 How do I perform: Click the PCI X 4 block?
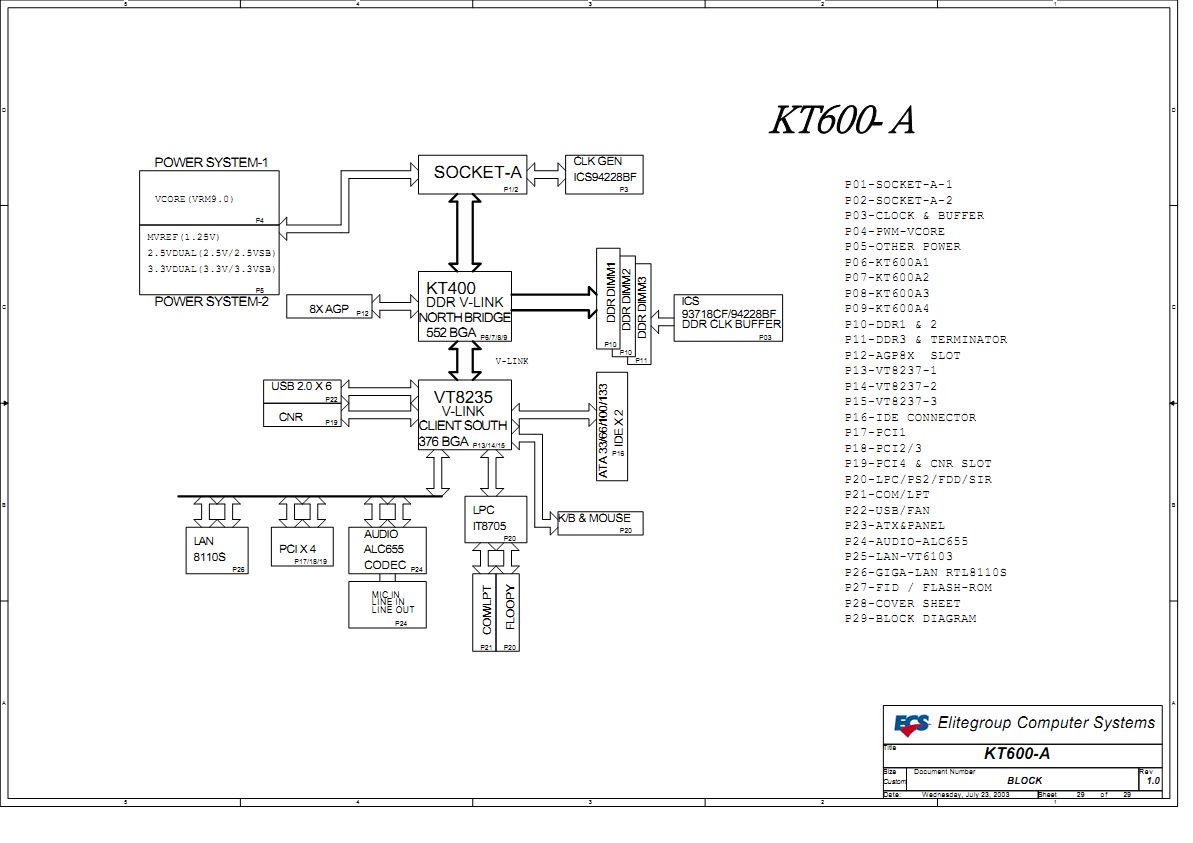point(301,546)
